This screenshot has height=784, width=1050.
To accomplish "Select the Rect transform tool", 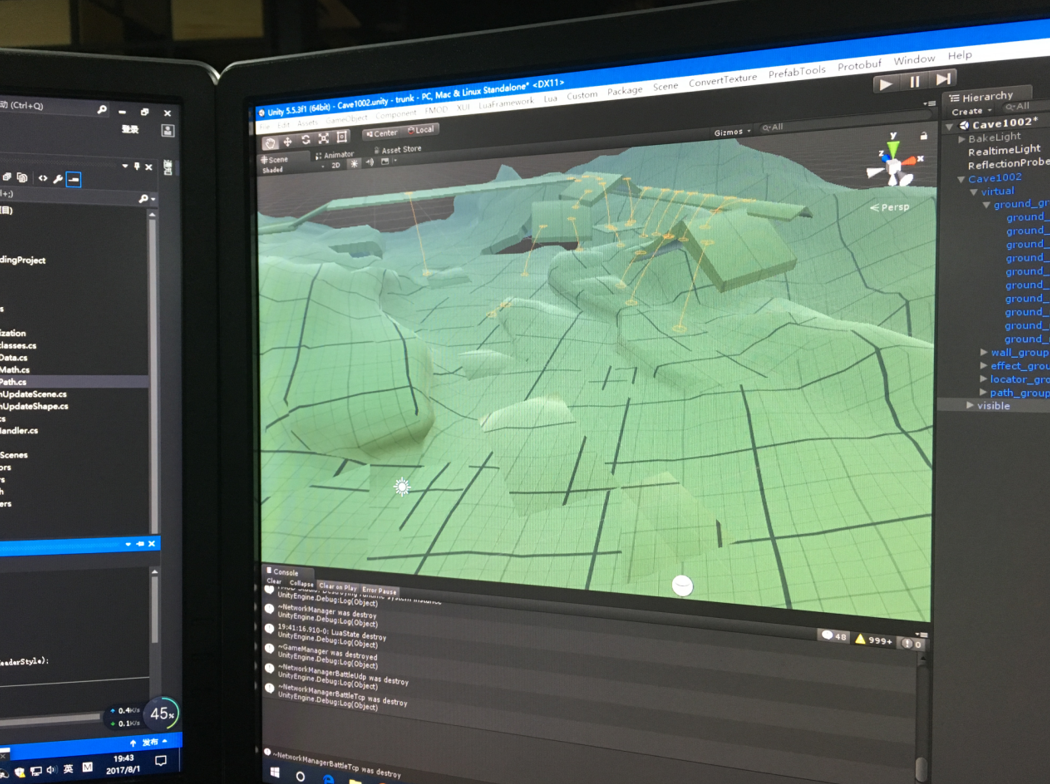I will click(342, 137).
